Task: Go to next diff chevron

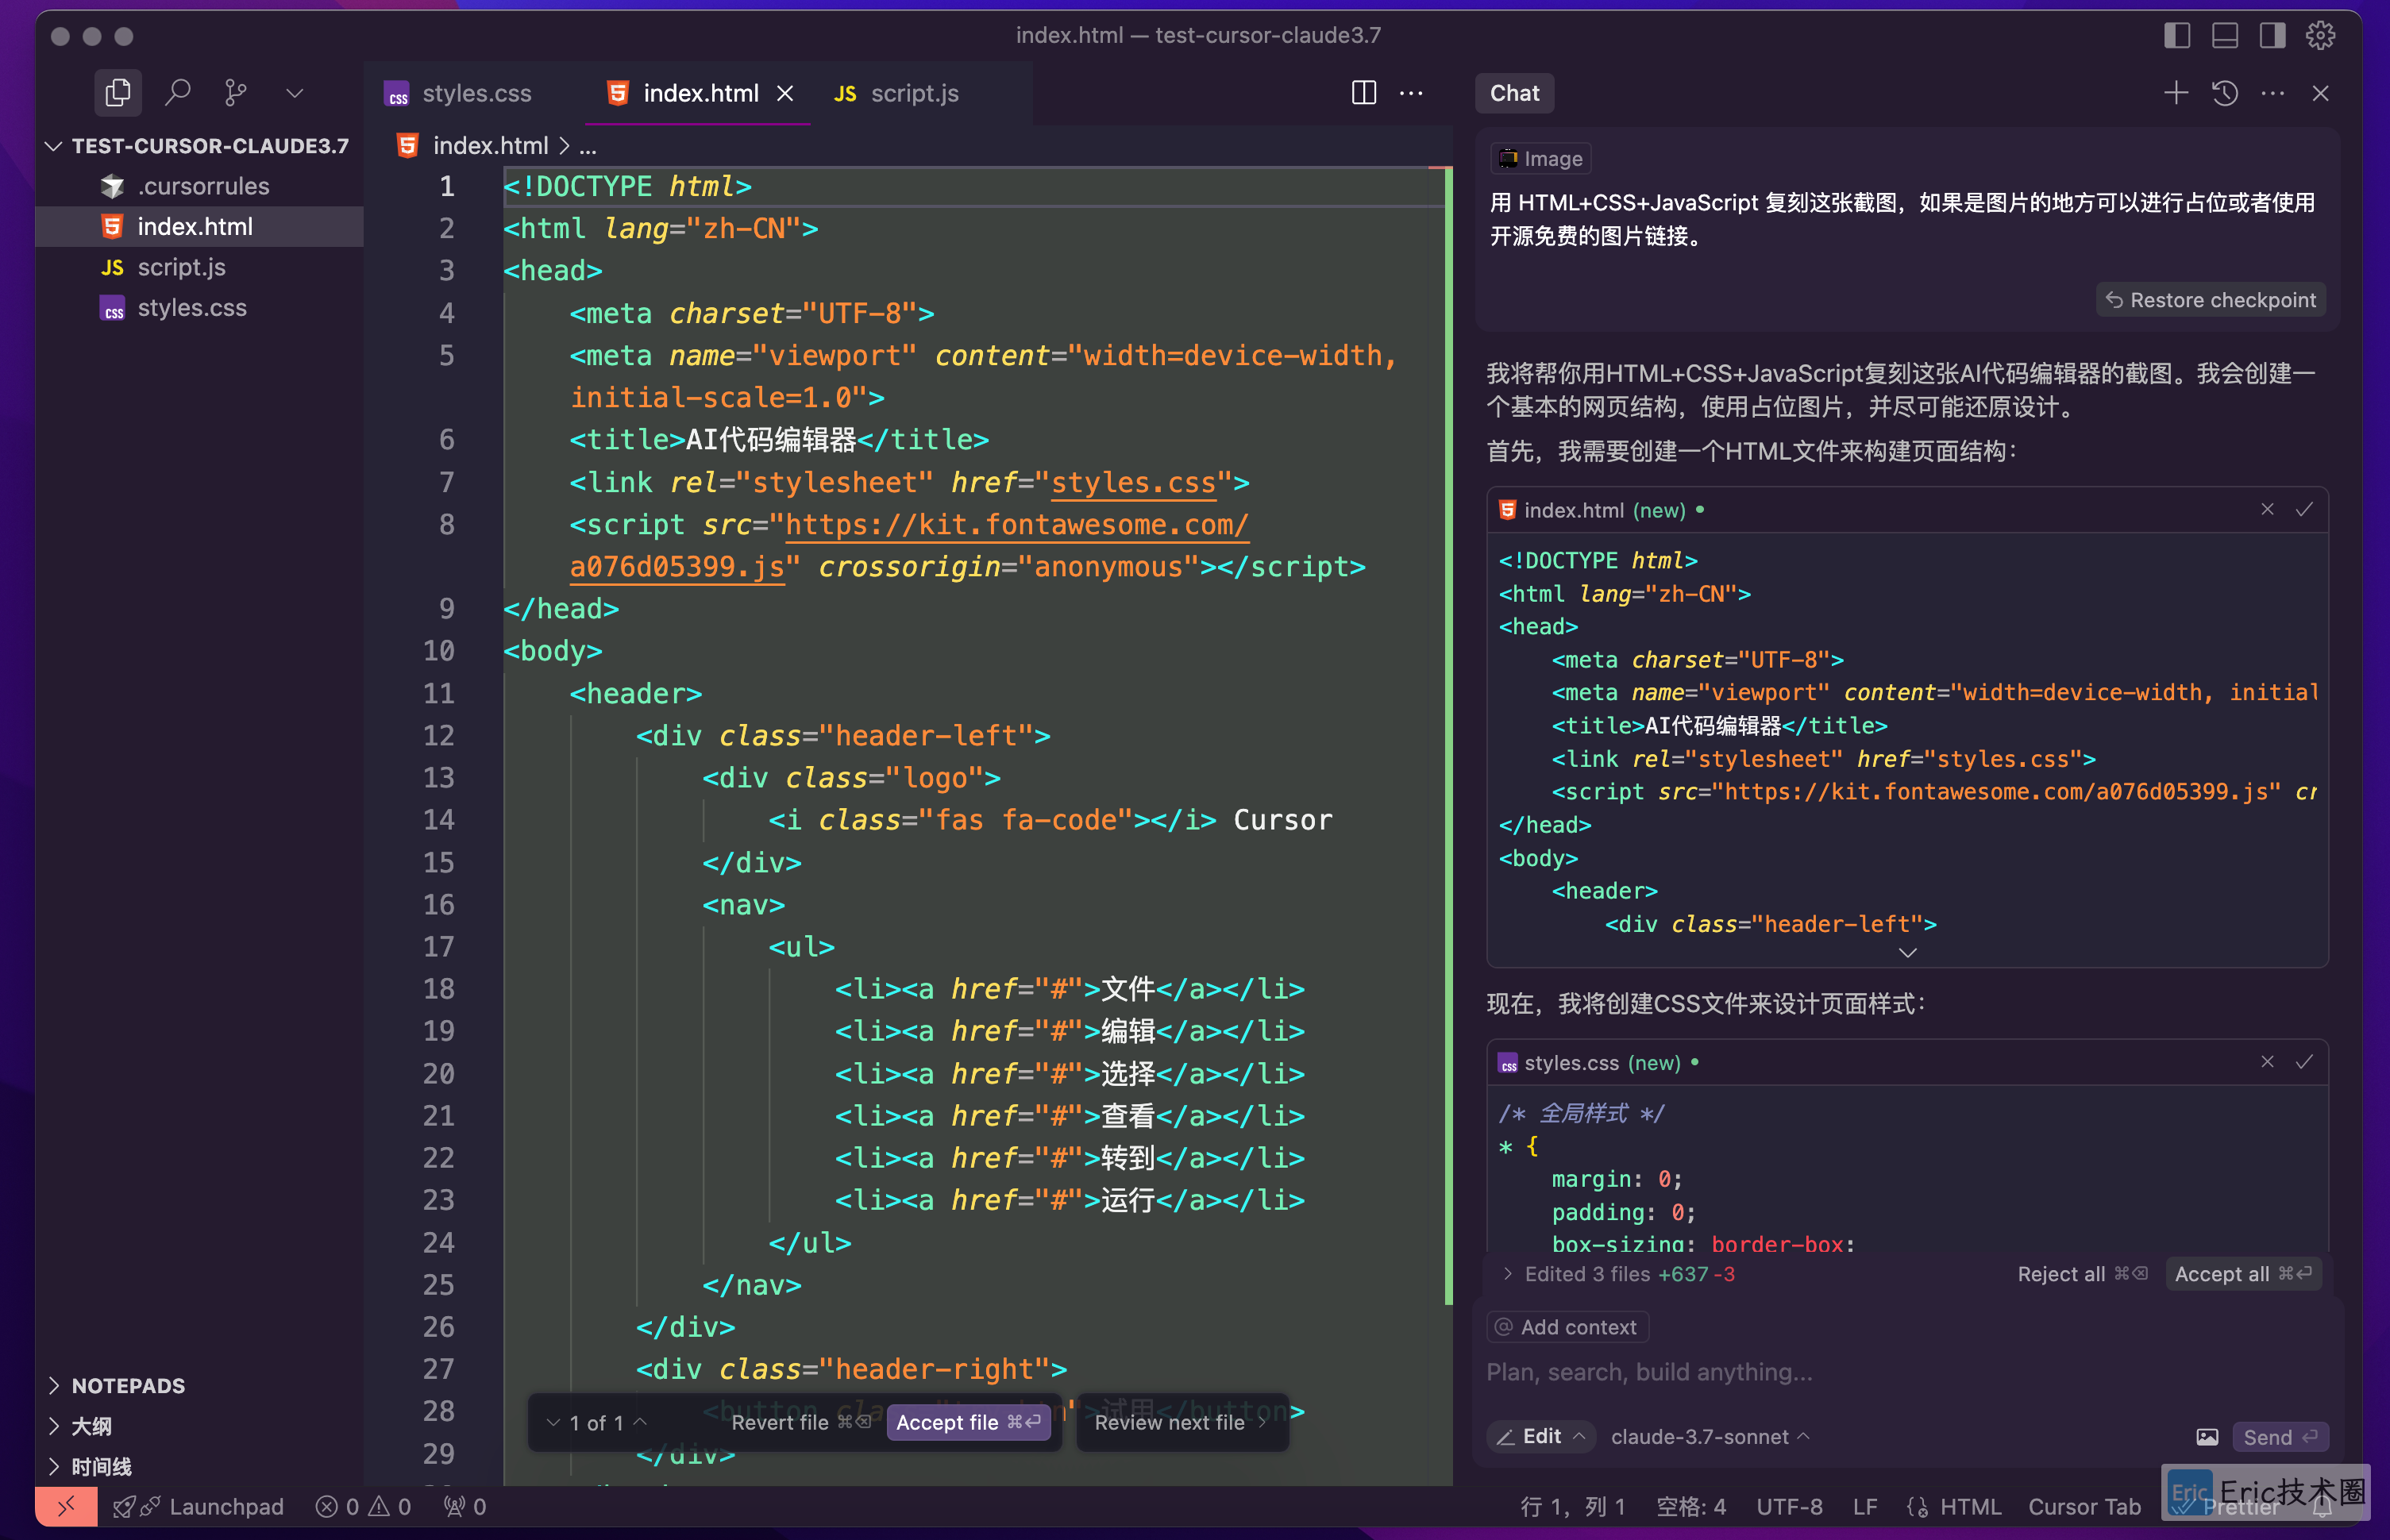Action: point(552,1422)
